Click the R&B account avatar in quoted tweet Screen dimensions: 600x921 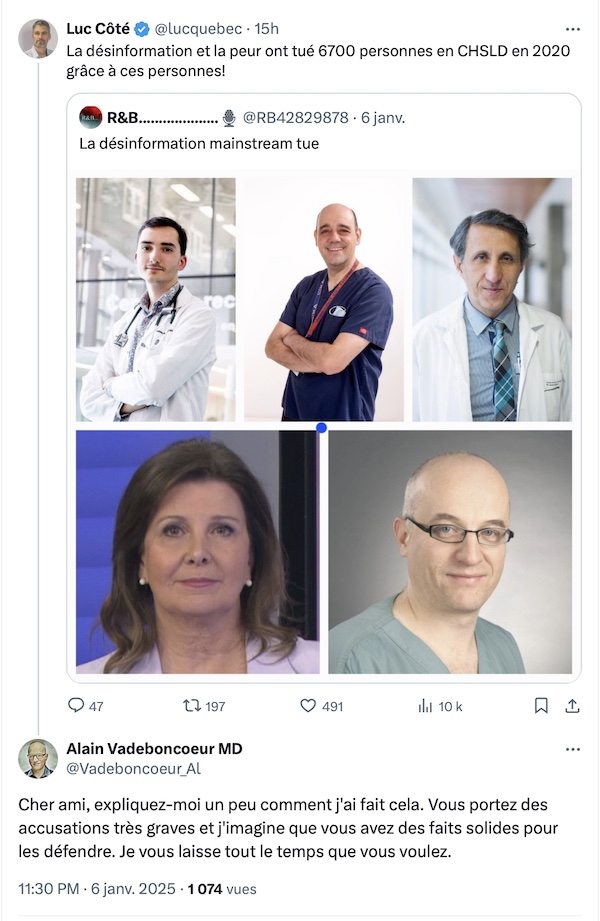(x=90, y=117)
